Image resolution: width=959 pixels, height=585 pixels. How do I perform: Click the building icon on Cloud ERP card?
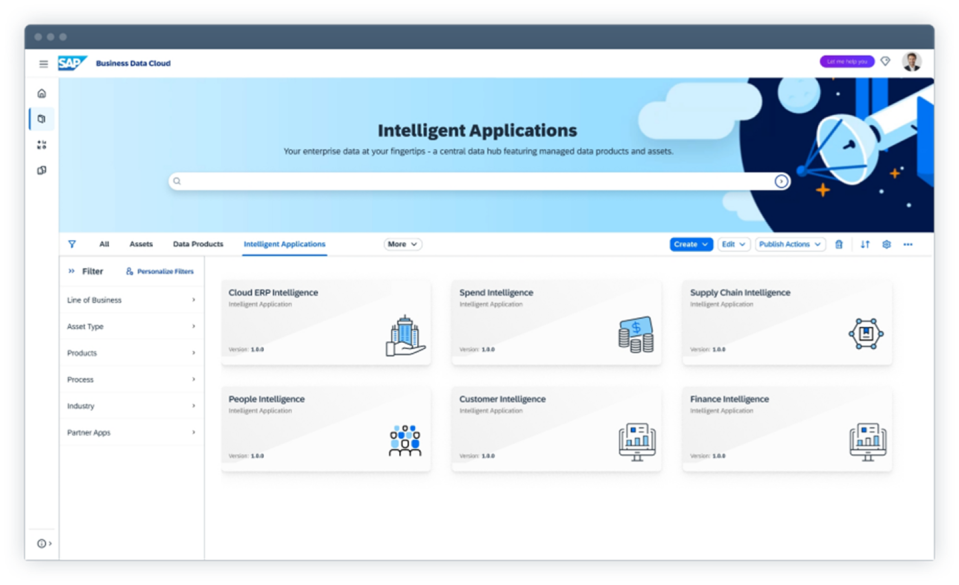pyautogui.click(x=405, y=335)
